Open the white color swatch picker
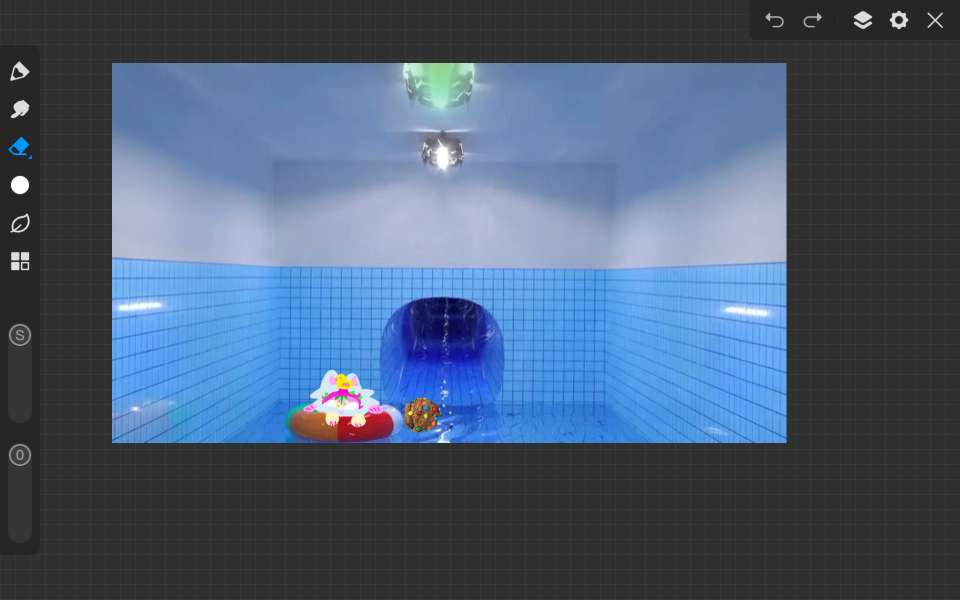Image resolution: width=960 pixels, height=600 pixels. [20, 185]
